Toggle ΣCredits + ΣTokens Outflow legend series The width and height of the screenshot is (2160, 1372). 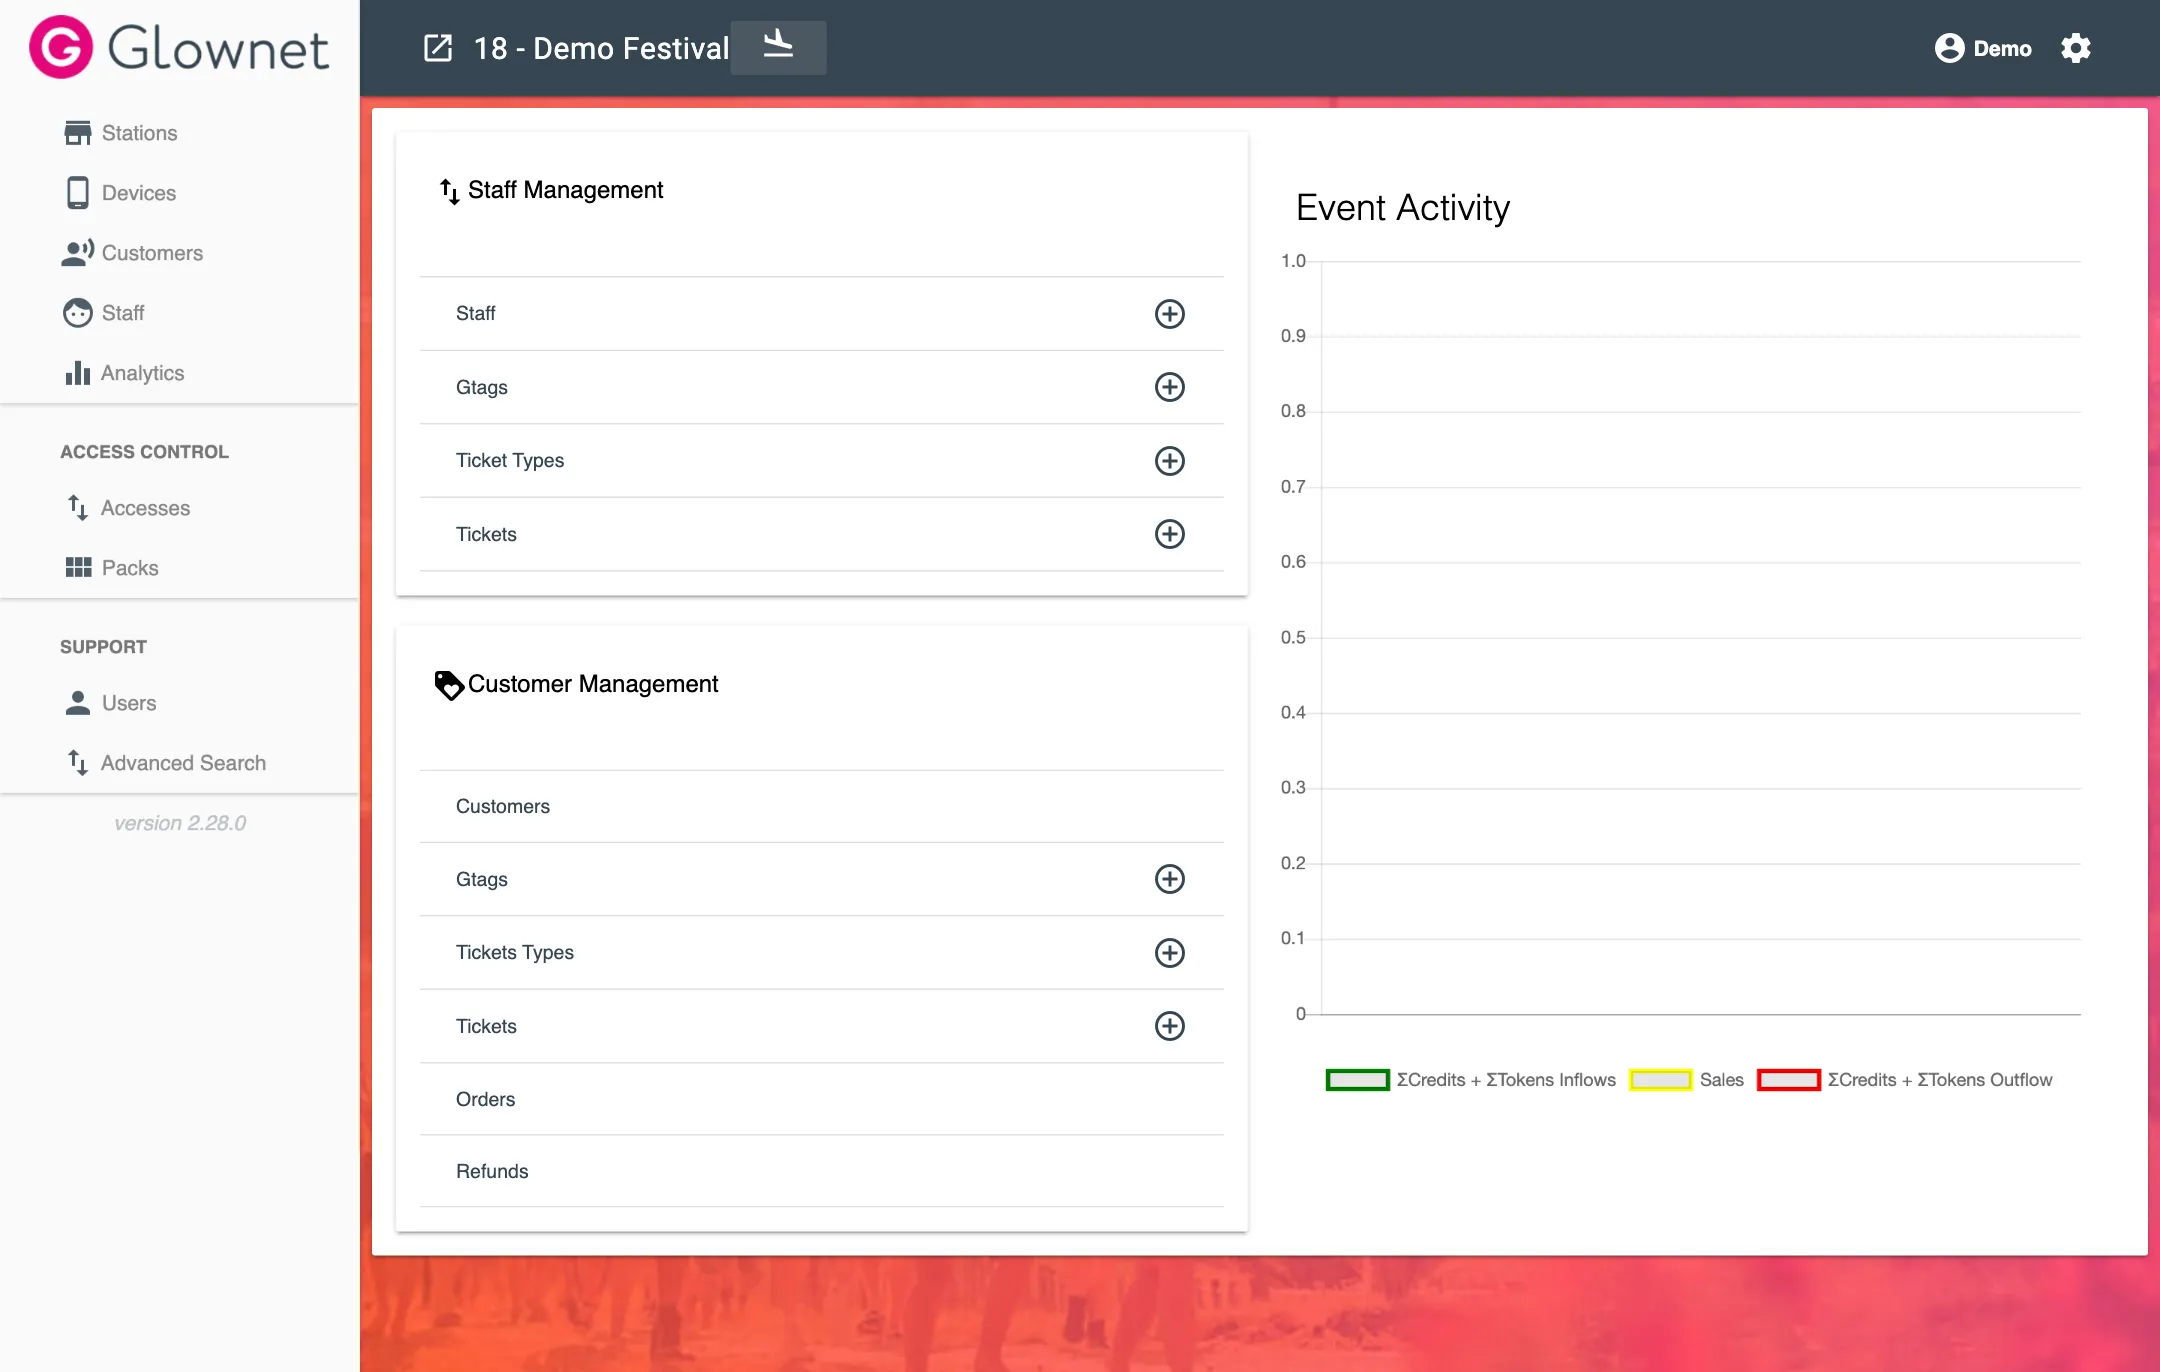pos(1904,1080)
